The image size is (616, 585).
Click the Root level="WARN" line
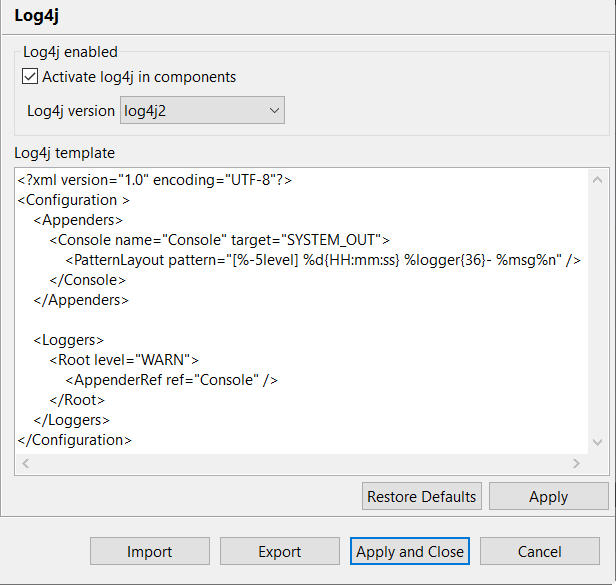(x=126, y=360)
